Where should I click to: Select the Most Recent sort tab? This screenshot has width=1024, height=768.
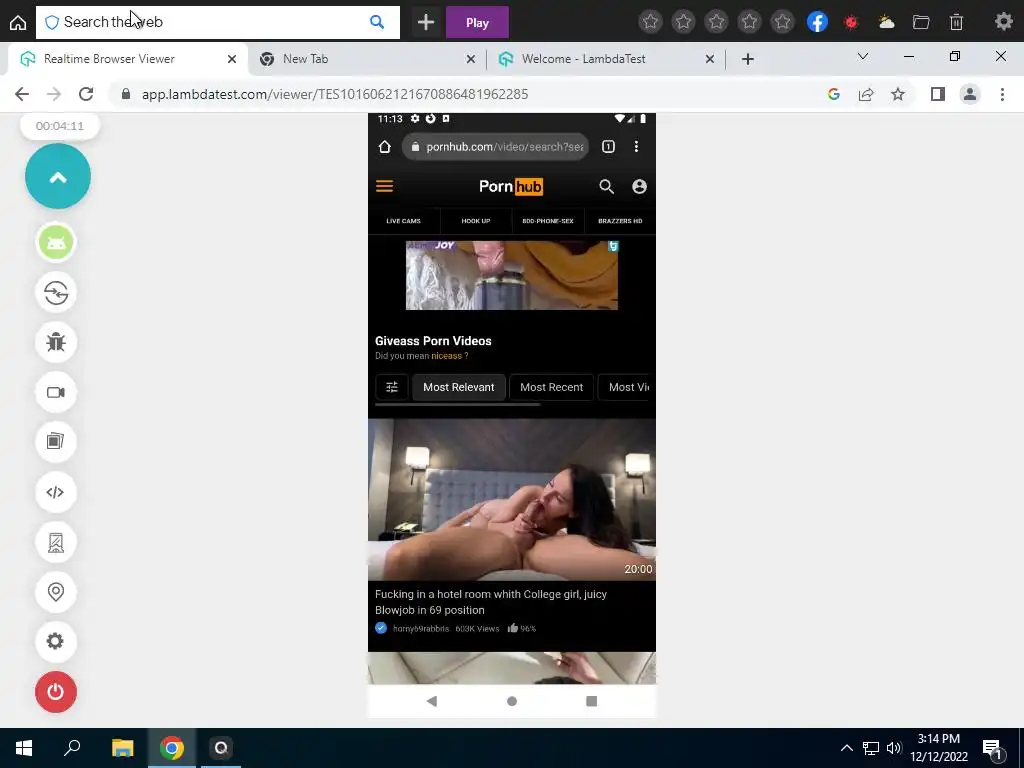click(551, 387)
